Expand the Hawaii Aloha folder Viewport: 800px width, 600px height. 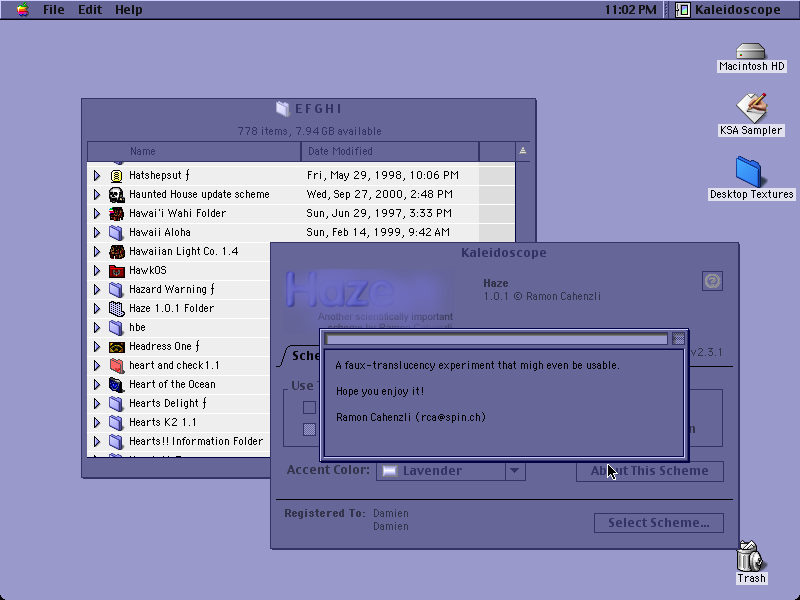97,233
